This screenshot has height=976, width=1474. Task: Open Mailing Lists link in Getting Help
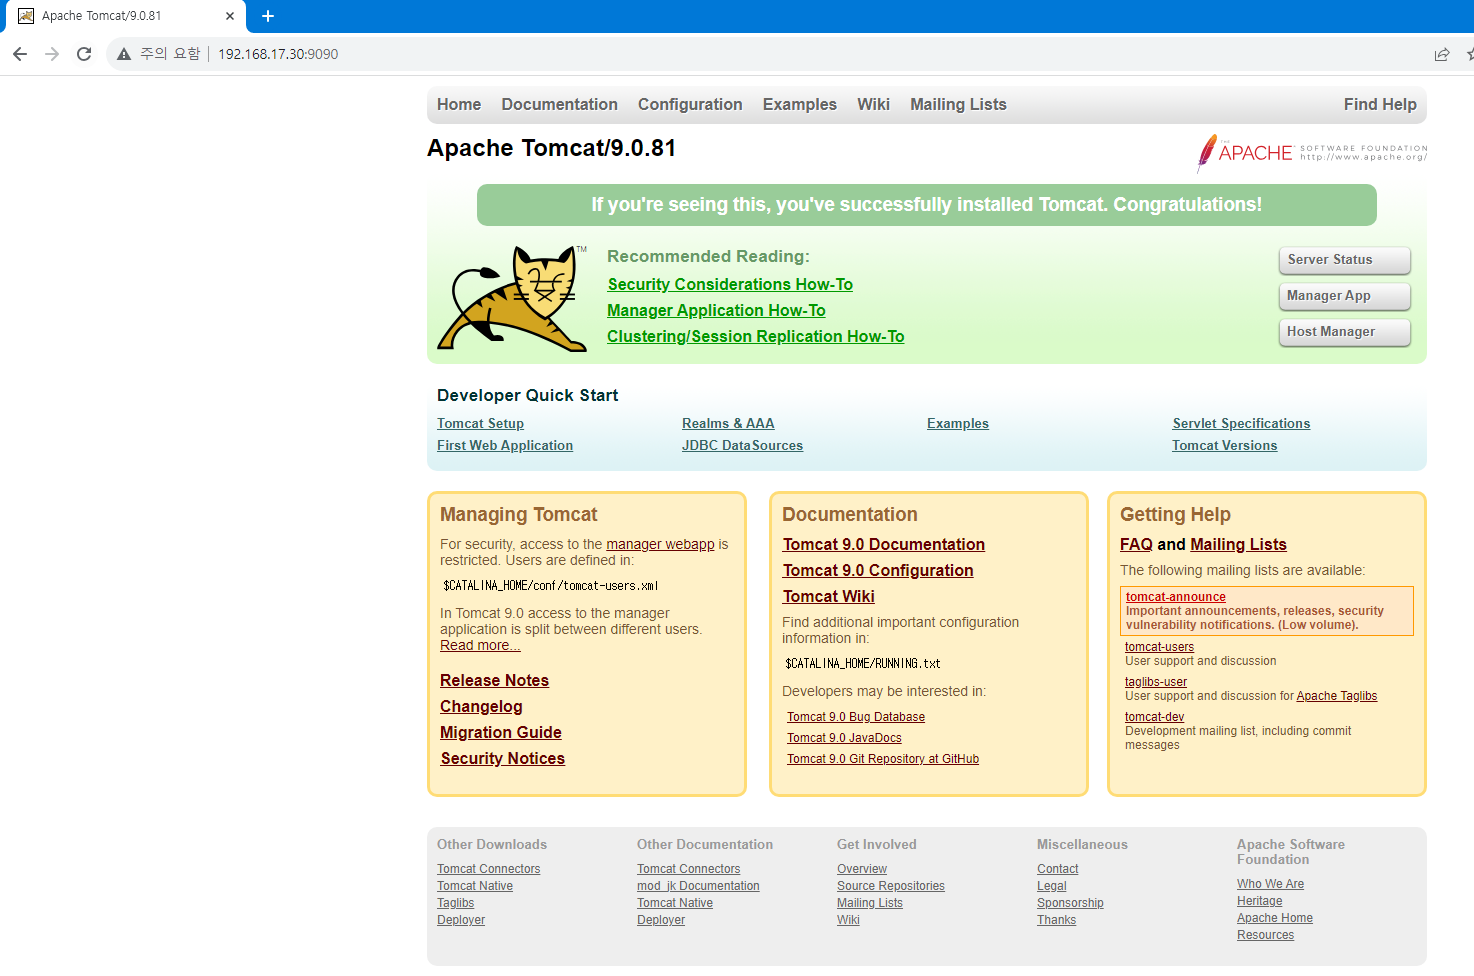click(1238, 544)
